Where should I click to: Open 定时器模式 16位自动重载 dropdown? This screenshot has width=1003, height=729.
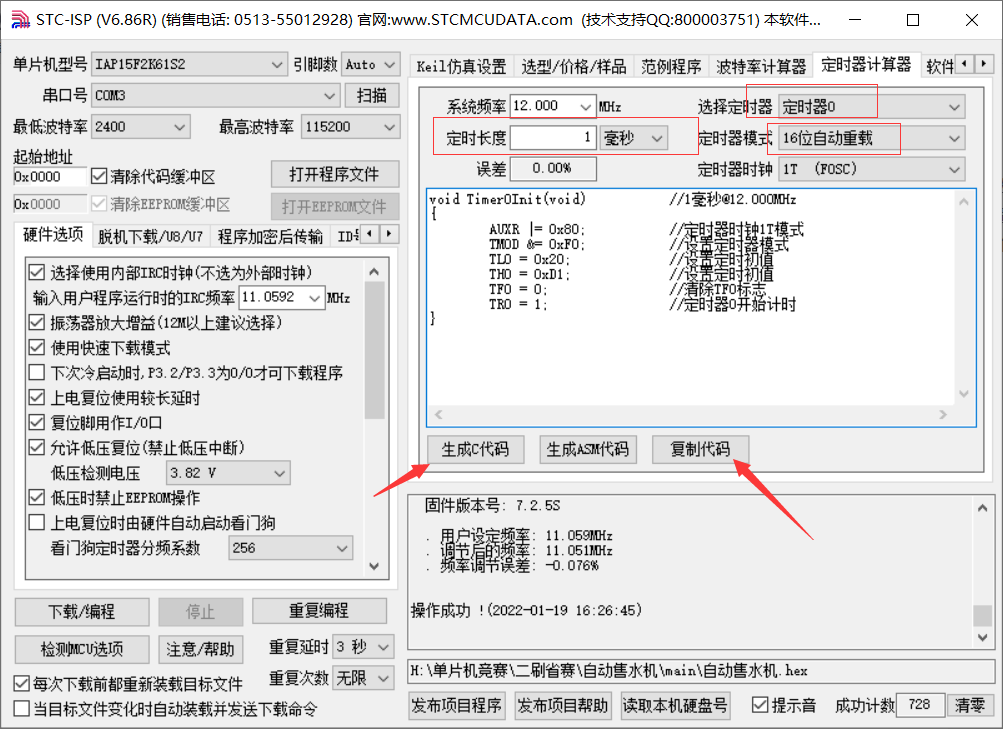click(x=872, y=138)
